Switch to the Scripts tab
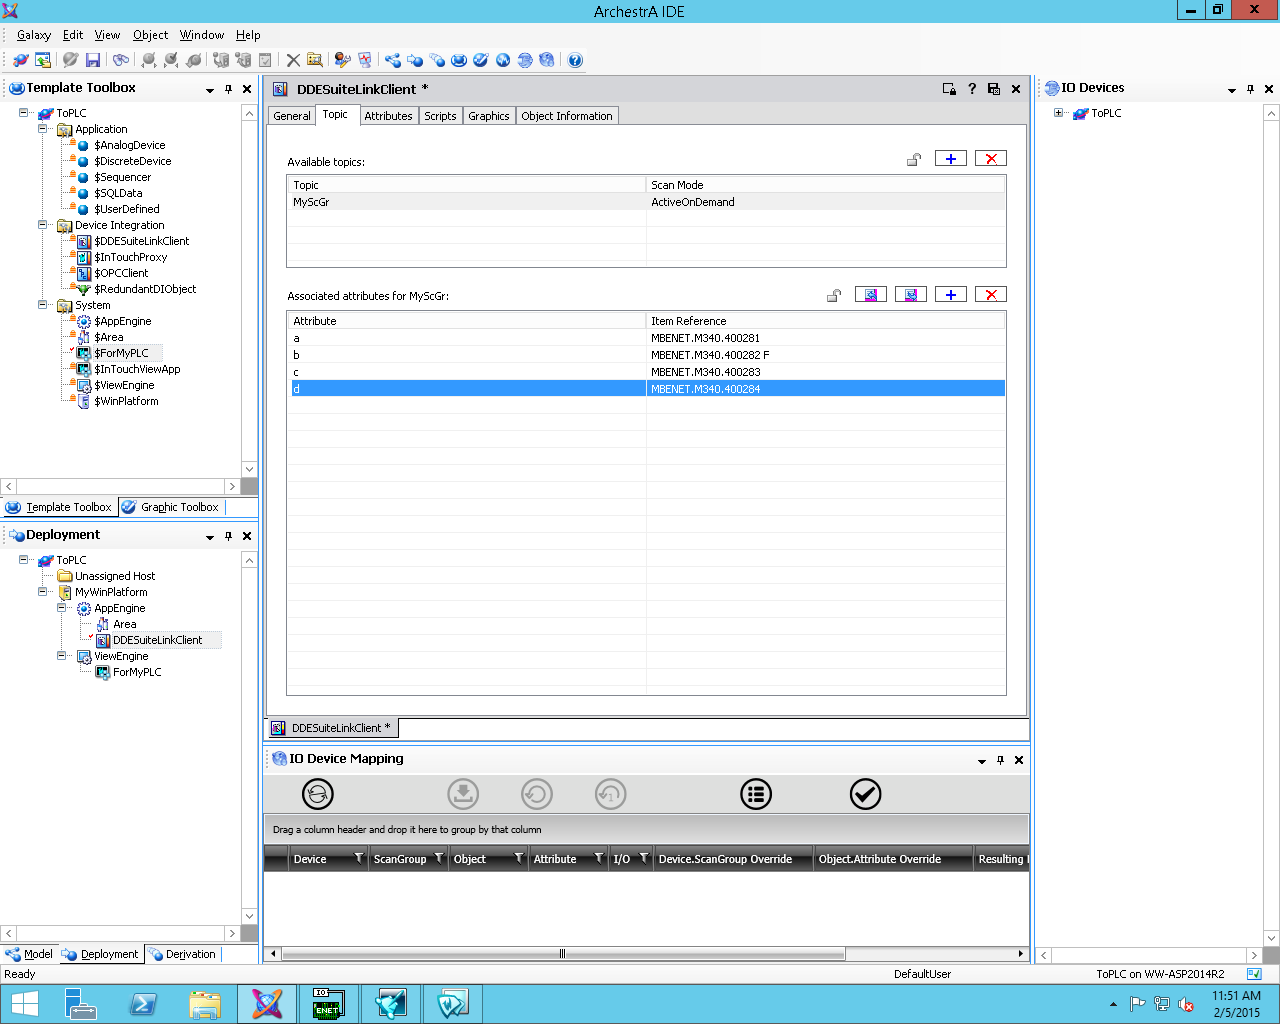 pyautogui.click(x=440, y=116)
